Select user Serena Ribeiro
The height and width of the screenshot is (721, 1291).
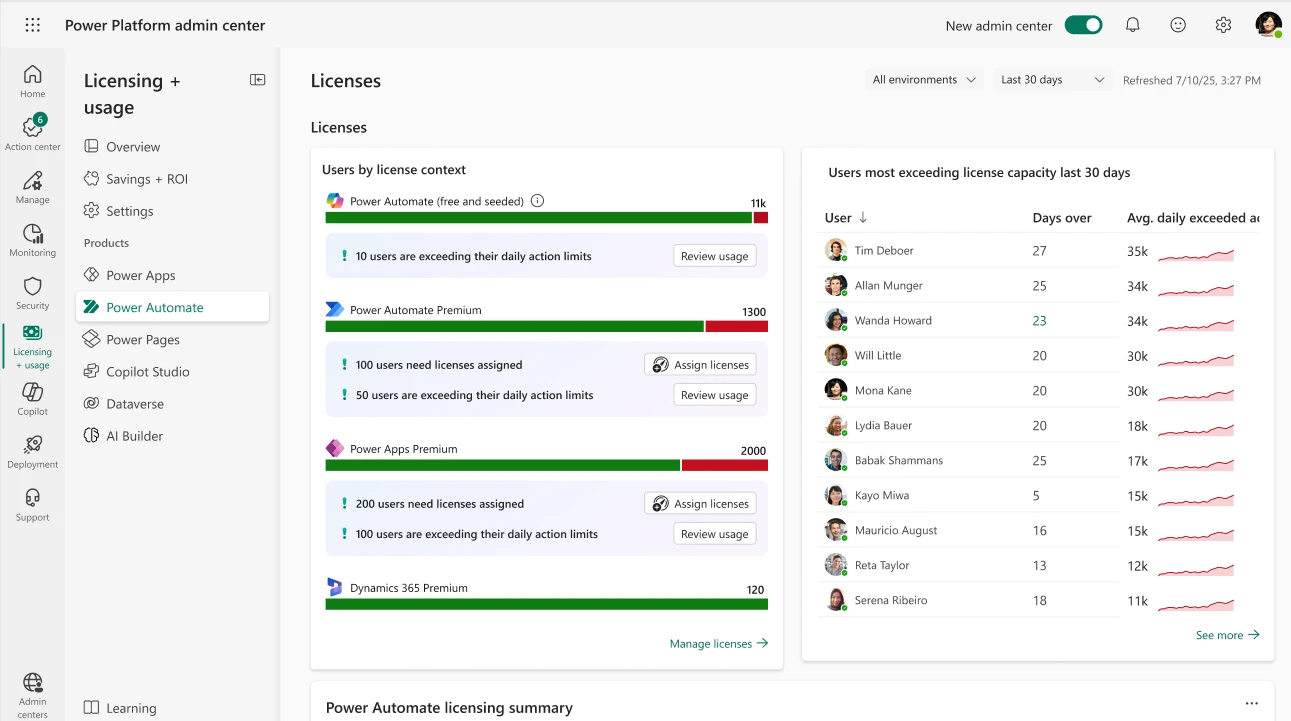pos(890,601)
